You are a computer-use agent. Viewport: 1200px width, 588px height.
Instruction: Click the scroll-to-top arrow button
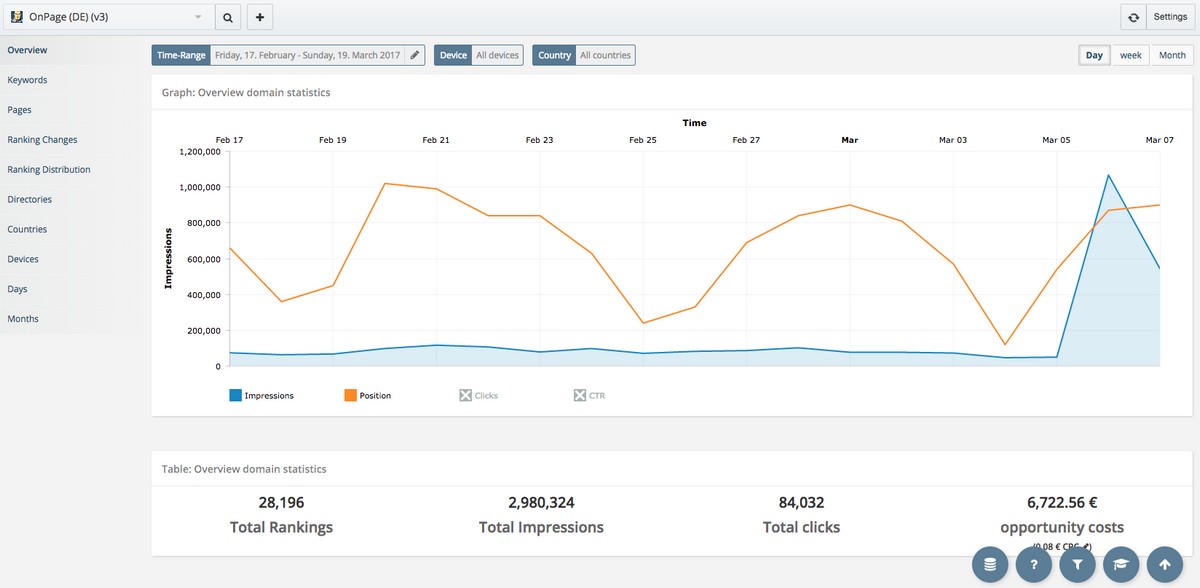pyautogui.click(x=1165, y=565)
